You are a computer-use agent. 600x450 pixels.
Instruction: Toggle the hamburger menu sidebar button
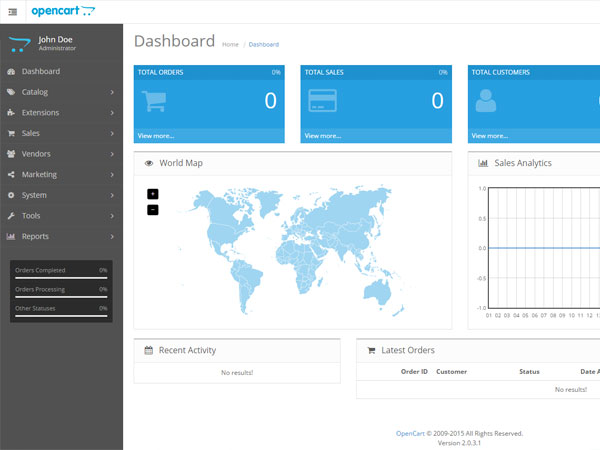pos(12,12)
